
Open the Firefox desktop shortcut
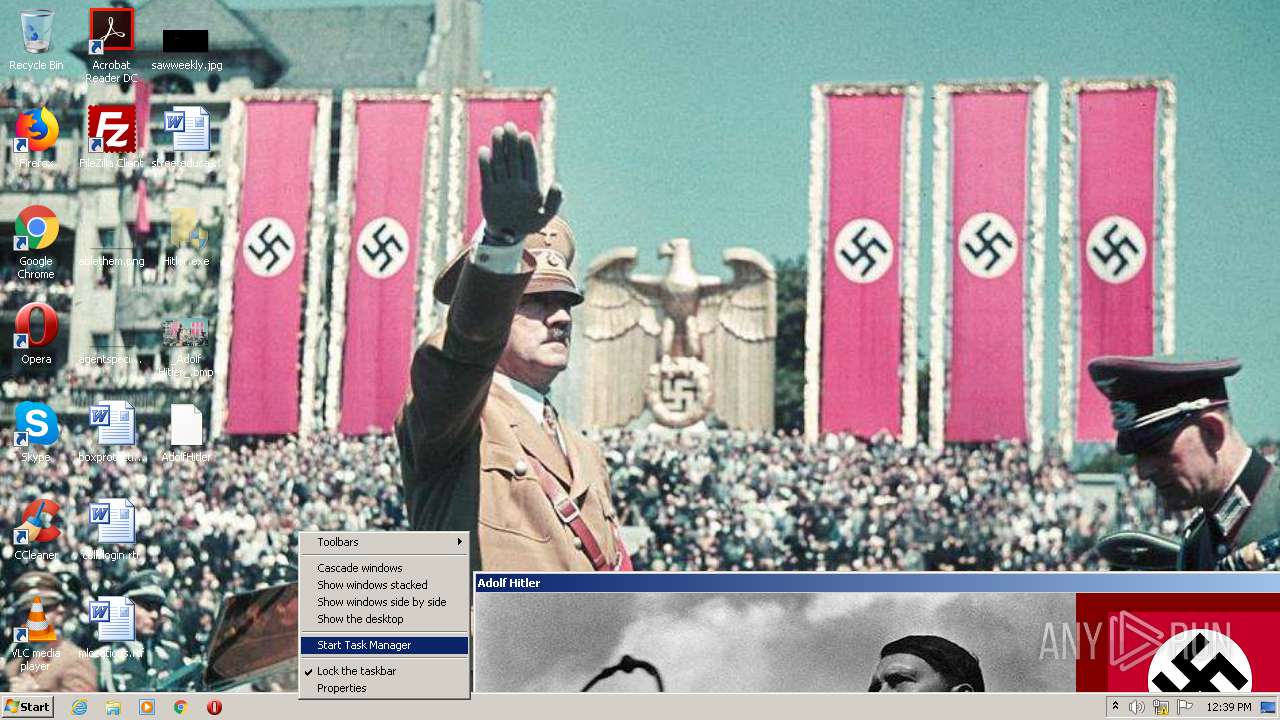[36, 138]
